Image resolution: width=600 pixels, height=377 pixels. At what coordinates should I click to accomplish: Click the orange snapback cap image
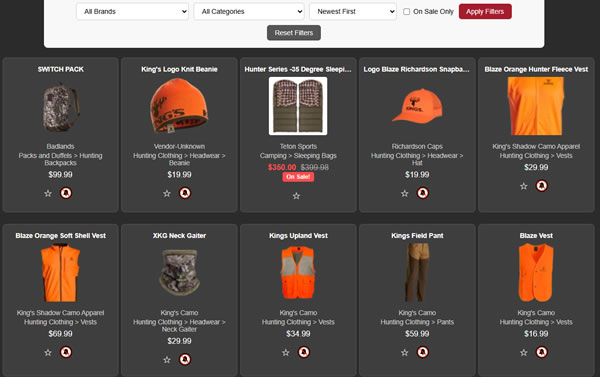coord(417,106)
